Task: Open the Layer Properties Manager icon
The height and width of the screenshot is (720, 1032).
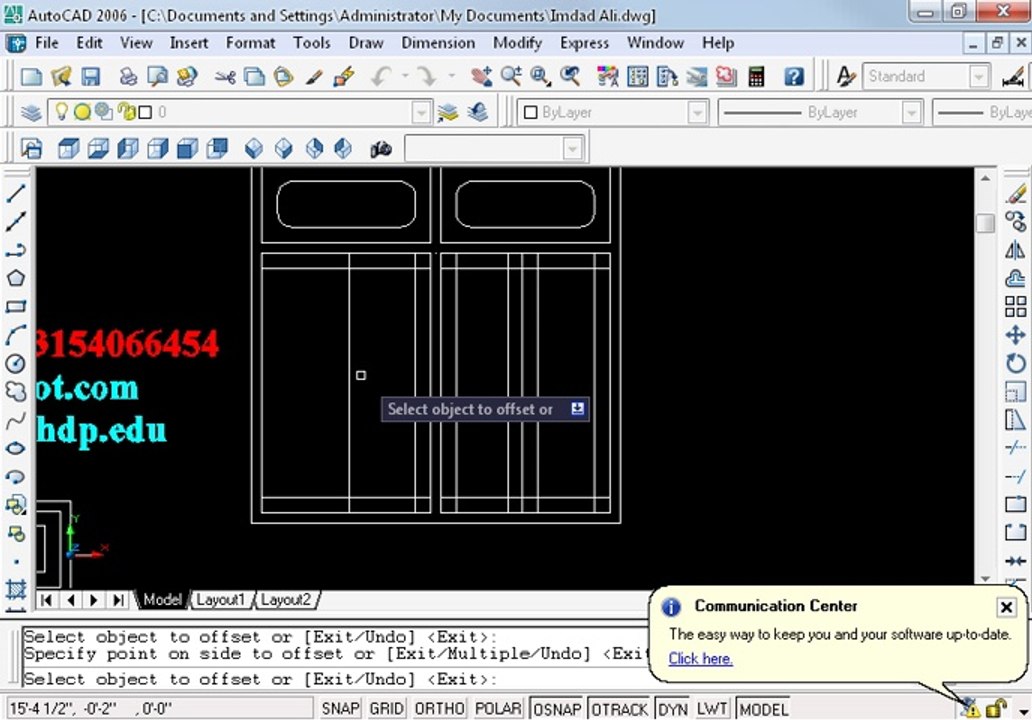Action: pos(31,113)
